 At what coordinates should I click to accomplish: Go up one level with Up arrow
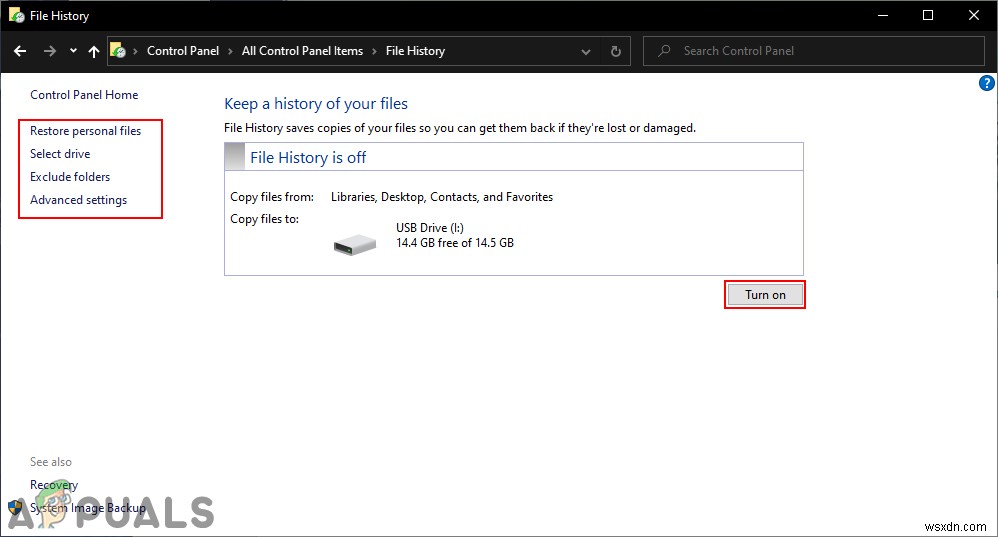click(x=94, y=51)
